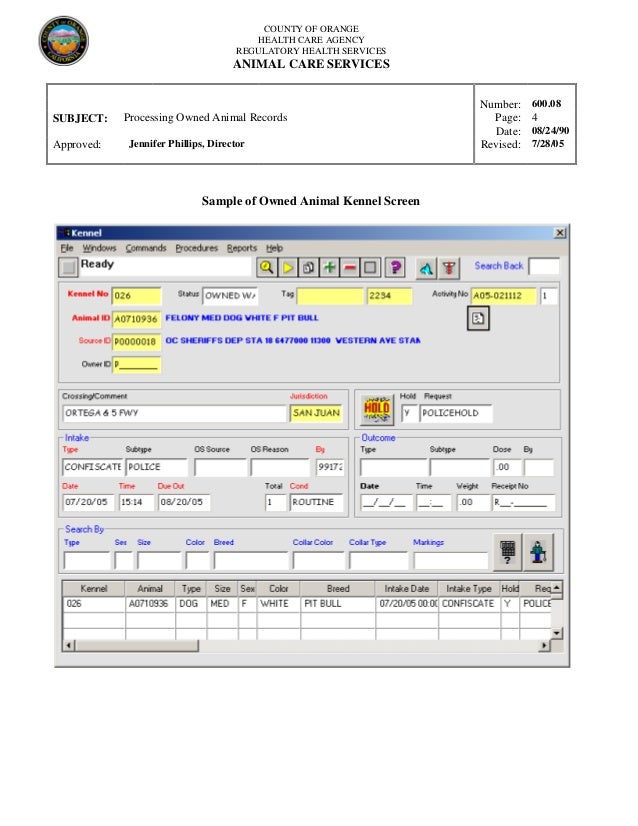Click the table cell WHITE
The width and height of the screenshot is (638, 826).
coord(279,604)
